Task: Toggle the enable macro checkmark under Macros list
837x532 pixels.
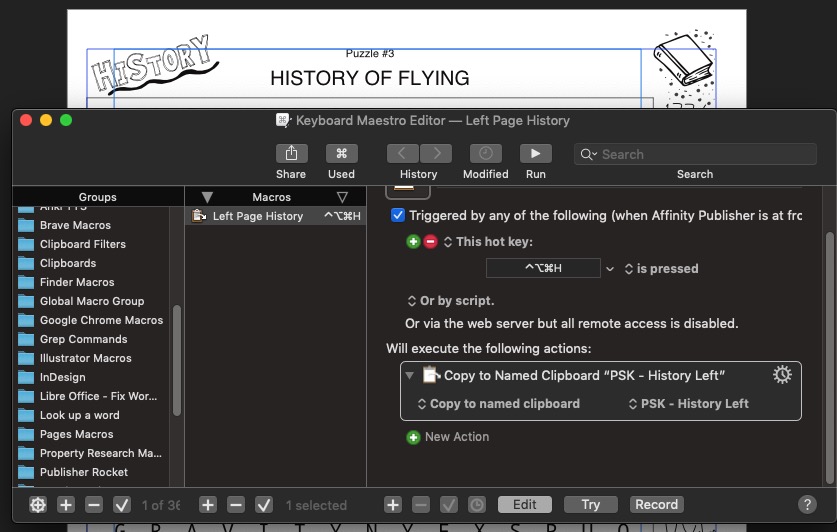Action: tap(264, 505)
